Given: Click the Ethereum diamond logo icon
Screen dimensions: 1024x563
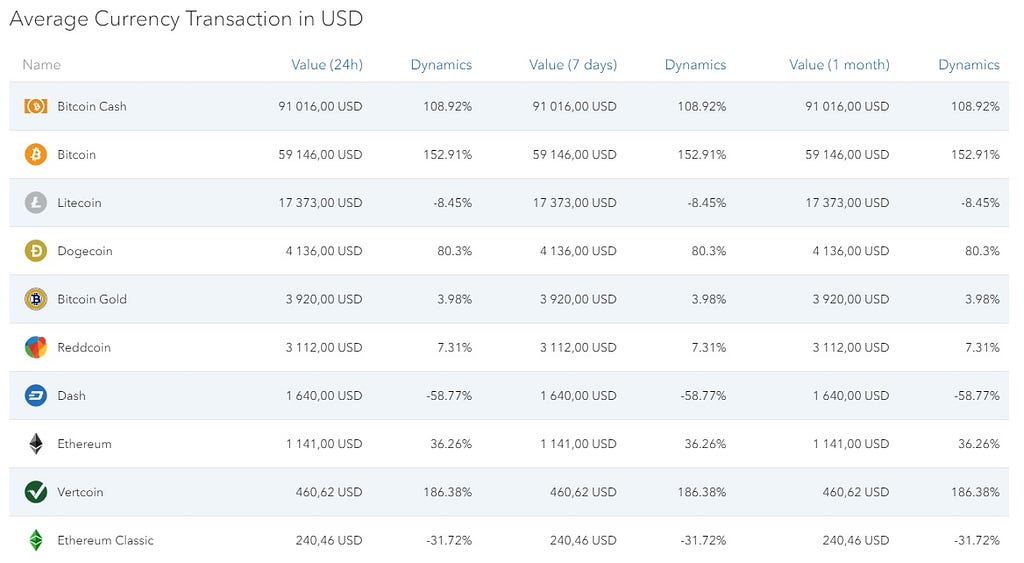Looking at the screenshot, I should (35, 444).
